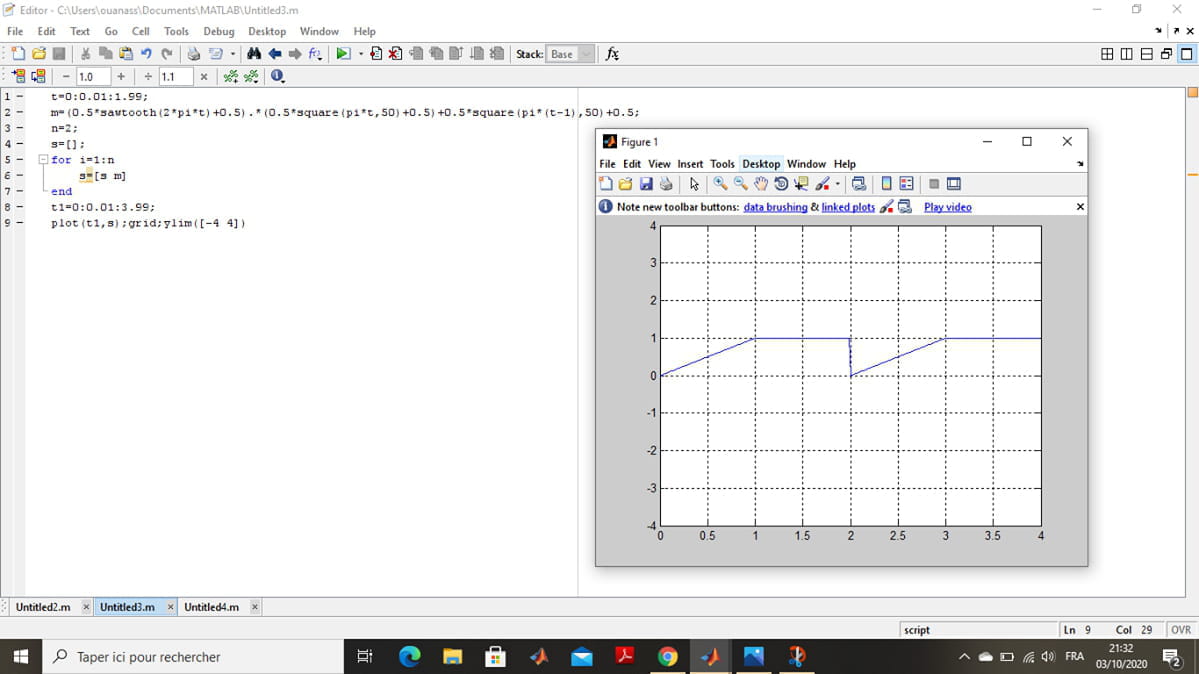Select the Data Cursor tool in Figure 1
The image size is (1199, 674).
click(x=801, y=184)
